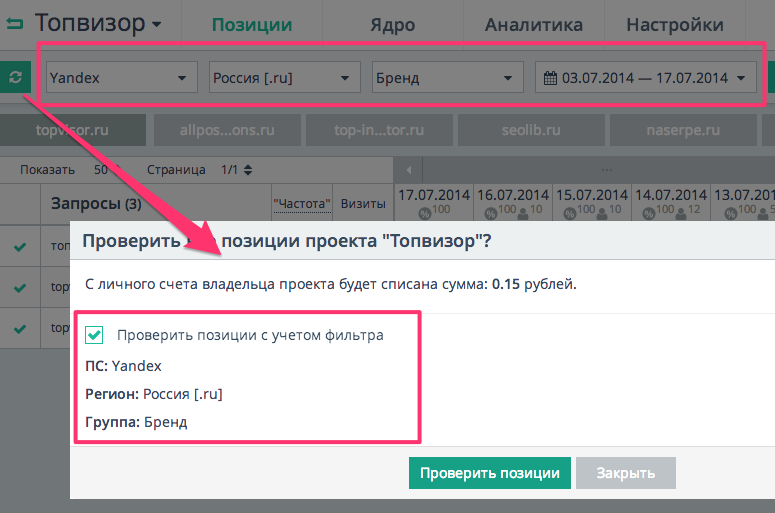Image resolution: width=775 pixels, height=513 pixels.
Task: Select the allpos...ons.ru competitor tab
Action: (227, 130)
